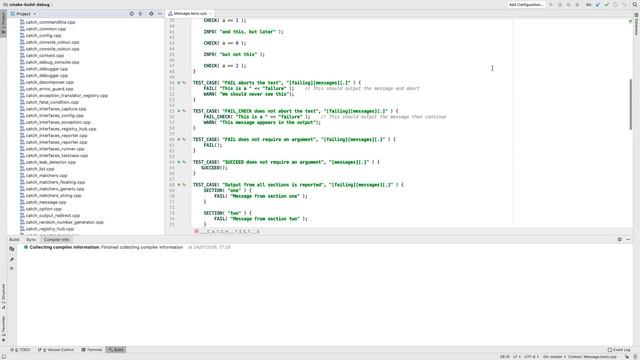640x360 pixels.
Task: Toggle tool window quick access icon in bottom-left corner
Action: coord(4,357)
